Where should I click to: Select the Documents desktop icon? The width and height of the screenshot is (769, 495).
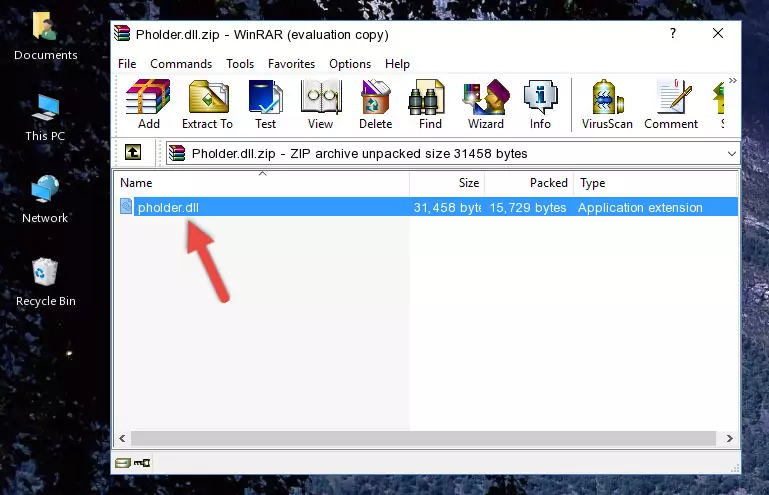click(45, 36)
